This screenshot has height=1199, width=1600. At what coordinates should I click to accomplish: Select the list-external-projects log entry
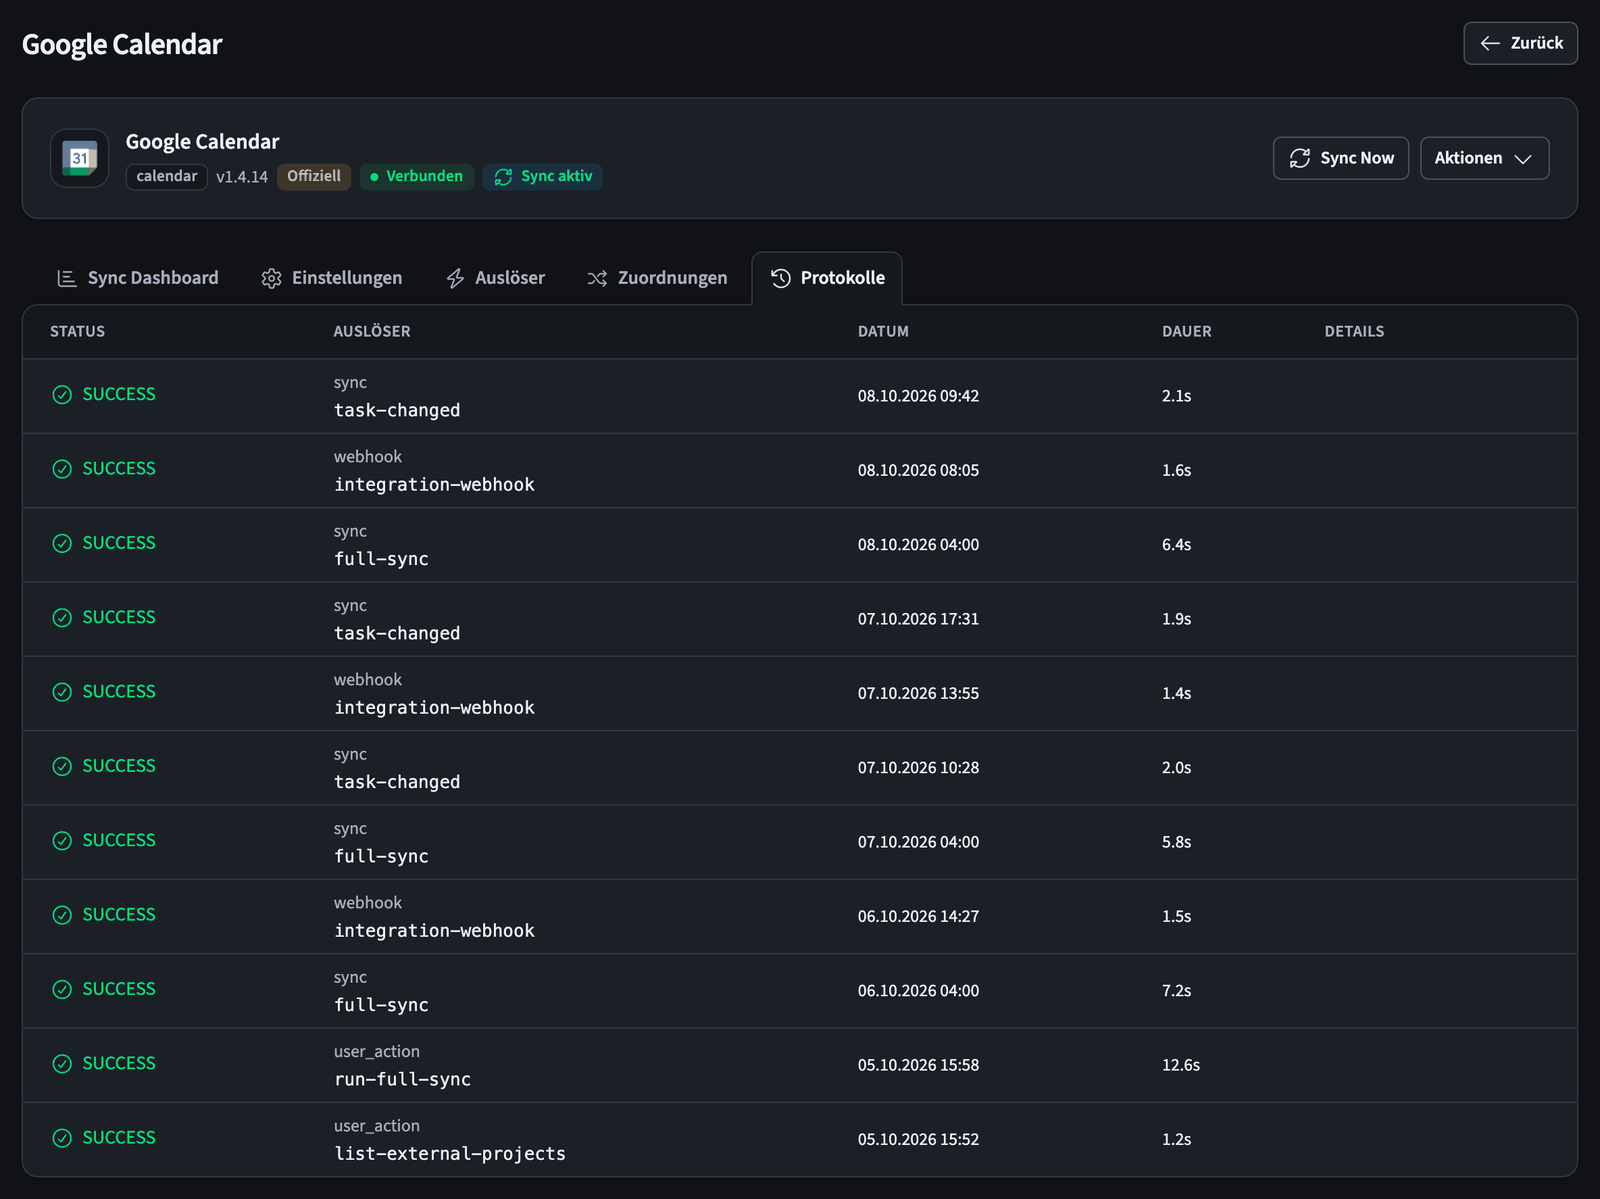(800, 1139)
